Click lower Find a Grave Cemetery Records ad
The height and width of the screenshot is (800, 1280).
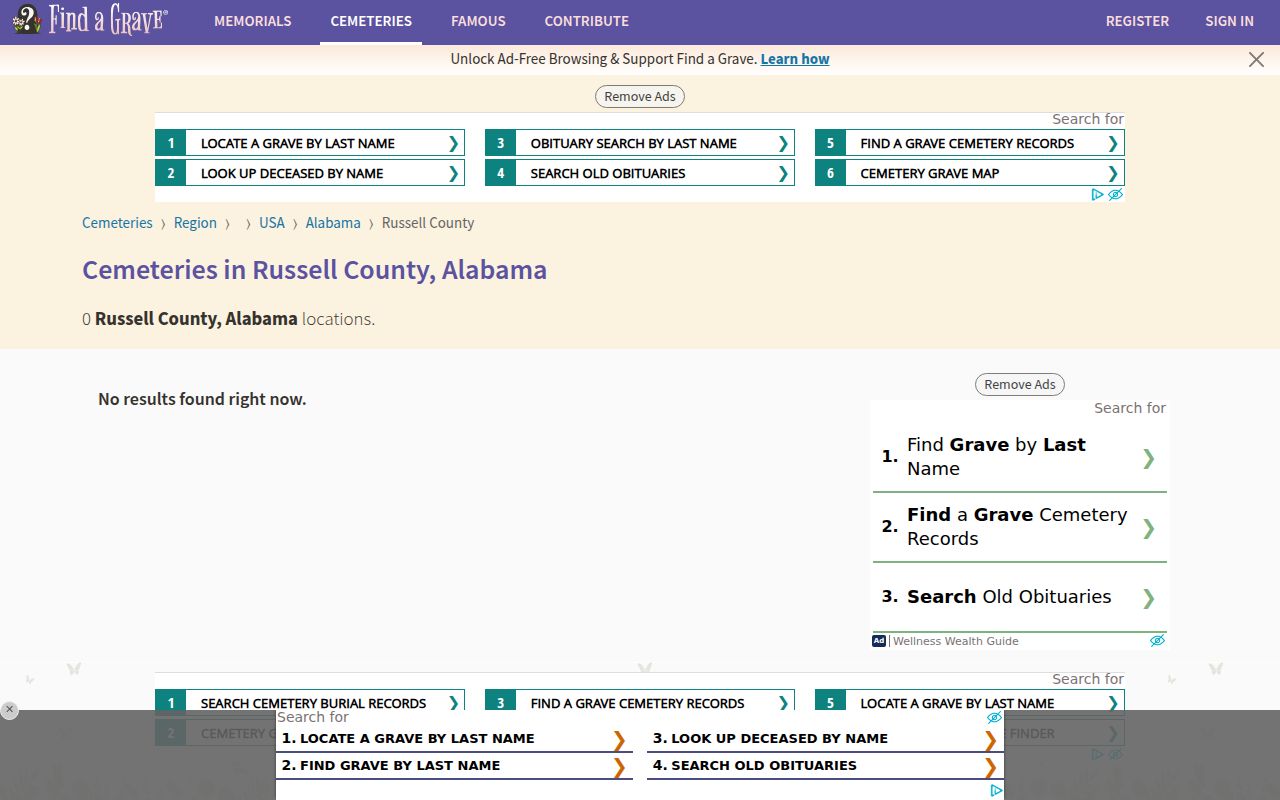click(640, 701)
